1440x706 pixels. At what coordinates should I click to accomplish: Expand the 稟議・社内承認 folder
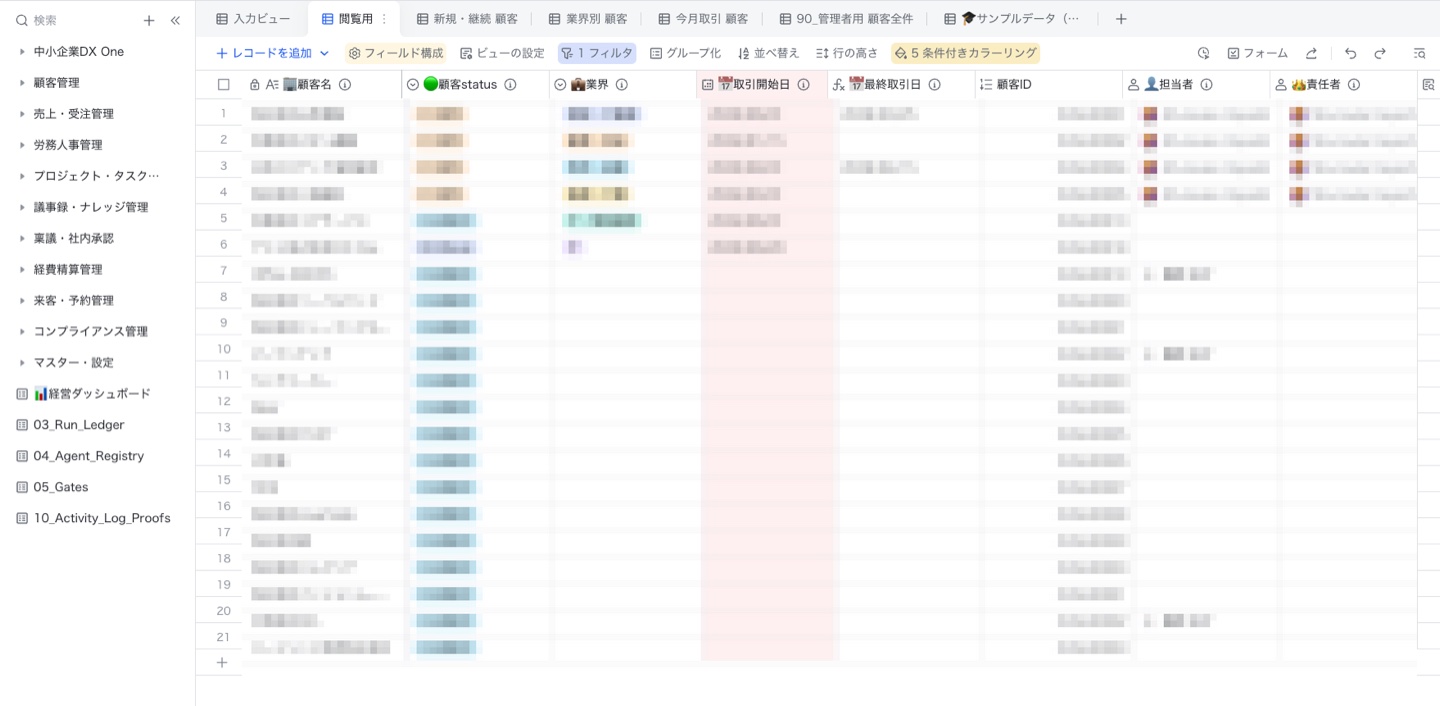click(22, 238)
